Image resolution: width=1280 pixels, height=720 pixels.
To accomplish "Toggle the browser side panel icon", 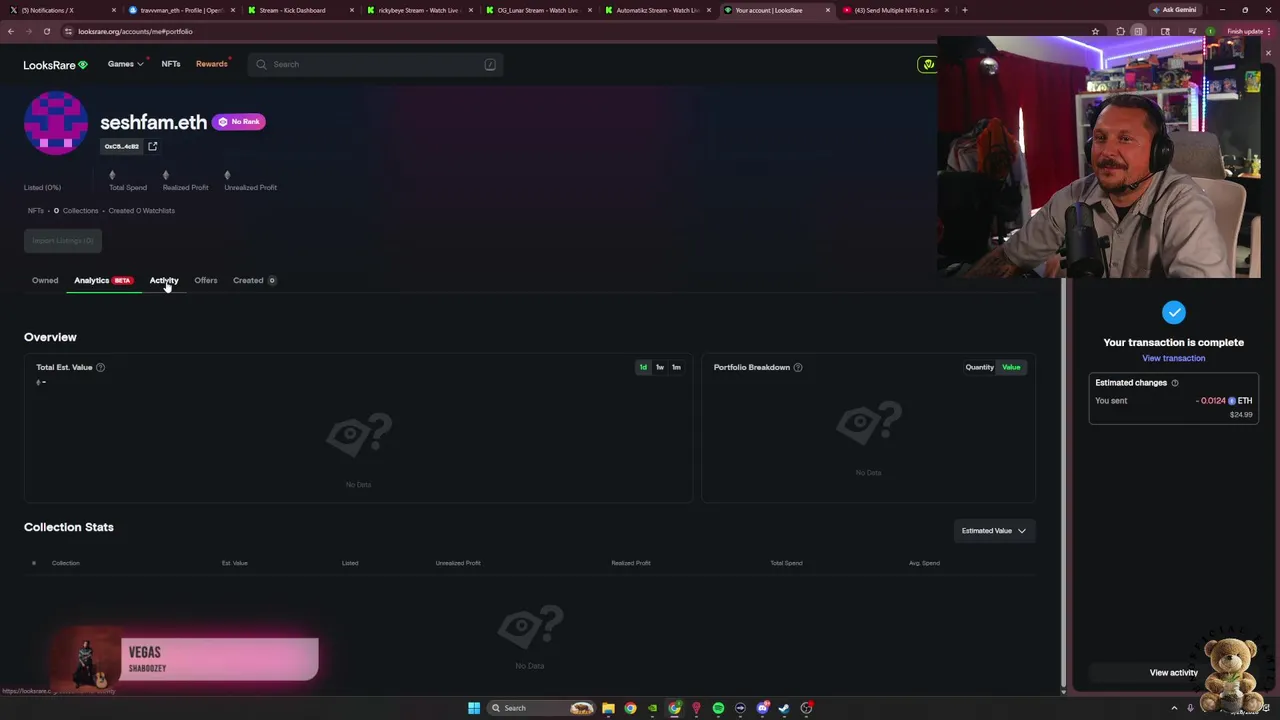I will tap(1138, 31).
